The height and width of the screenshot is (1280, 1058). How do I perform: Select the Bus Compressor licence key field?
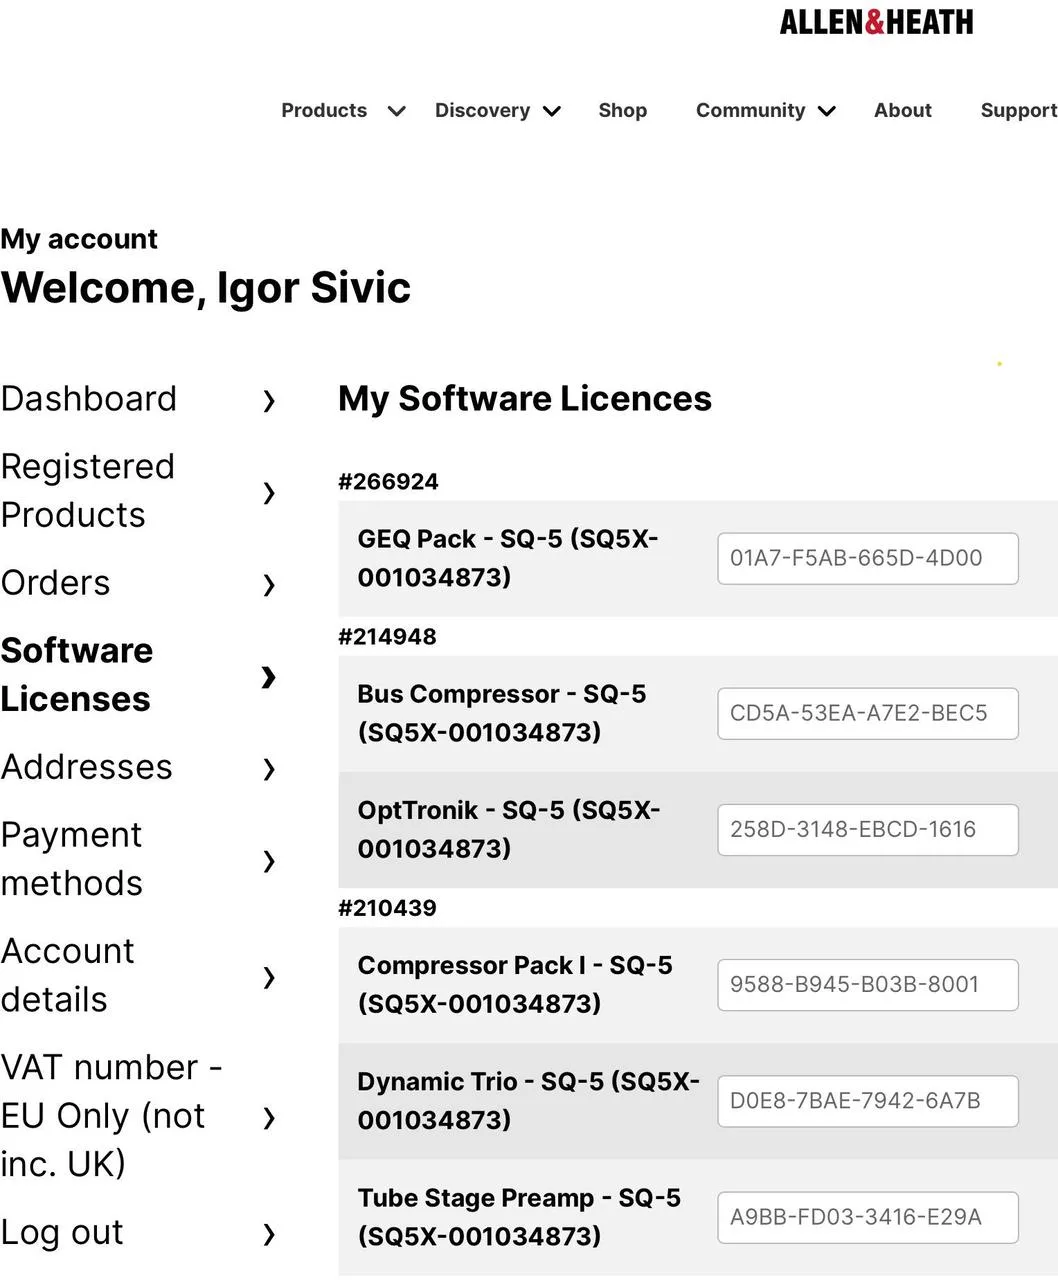[868, 713]
